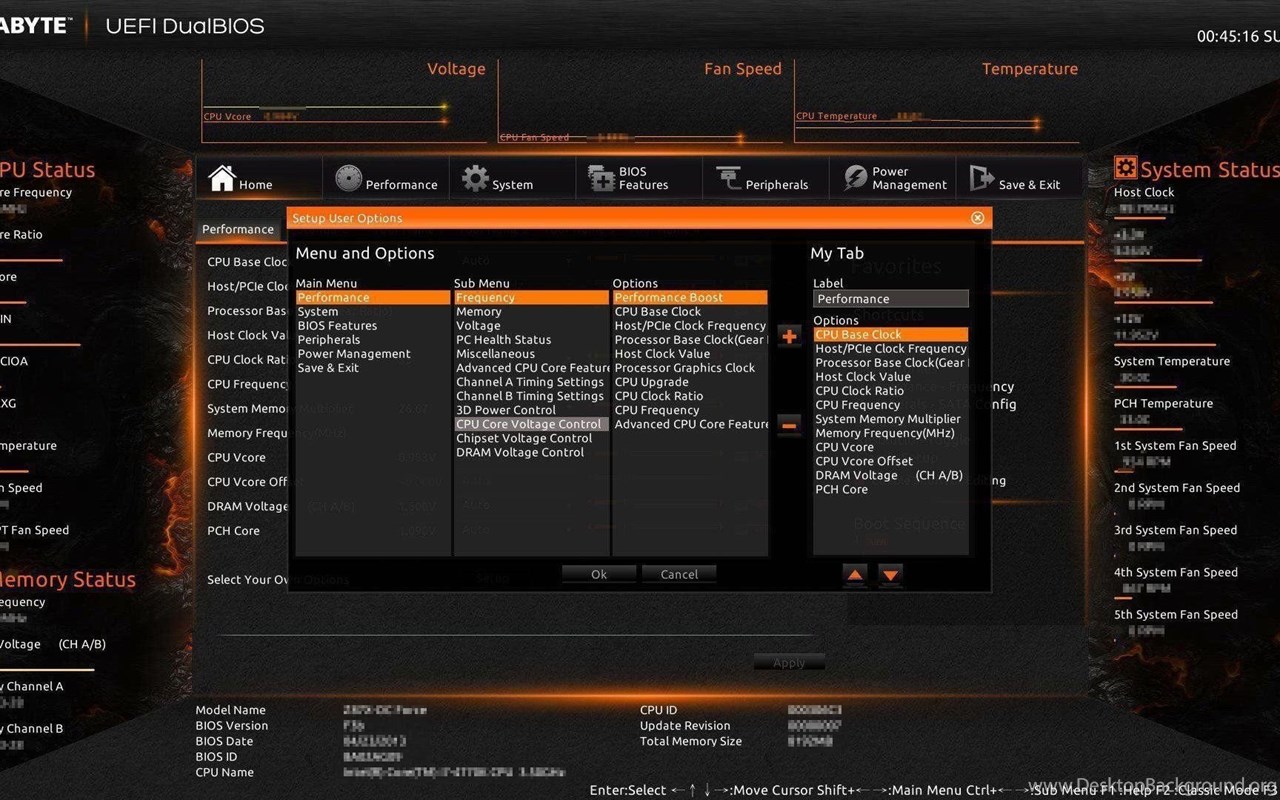Viewport: 1280px width, 800px height.
Task: Select Miscellaneous in Sub Menu list
Action: (531, 354)
